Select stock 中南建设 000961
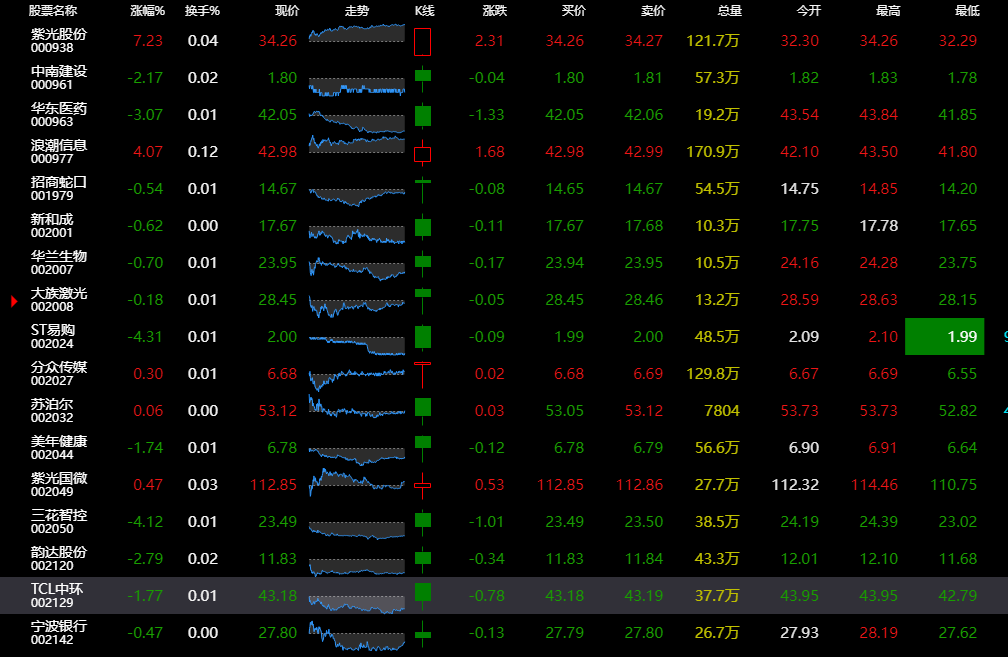This screenshot has width=1008, height=657. [x=58, y=78]
